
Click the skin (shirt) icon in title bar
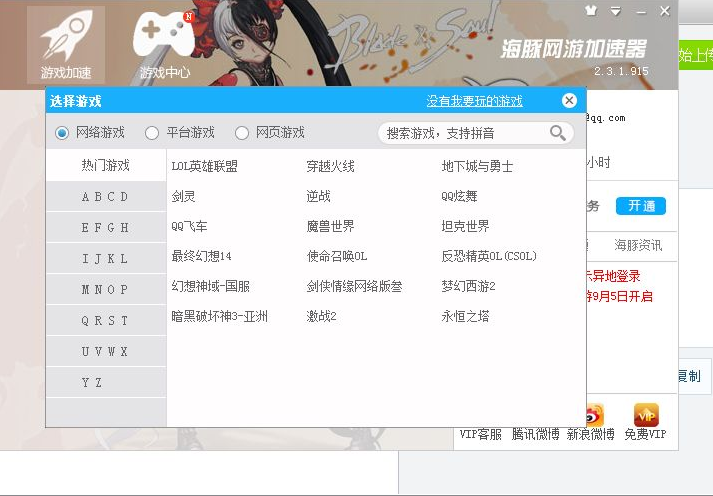coord(591,11)
